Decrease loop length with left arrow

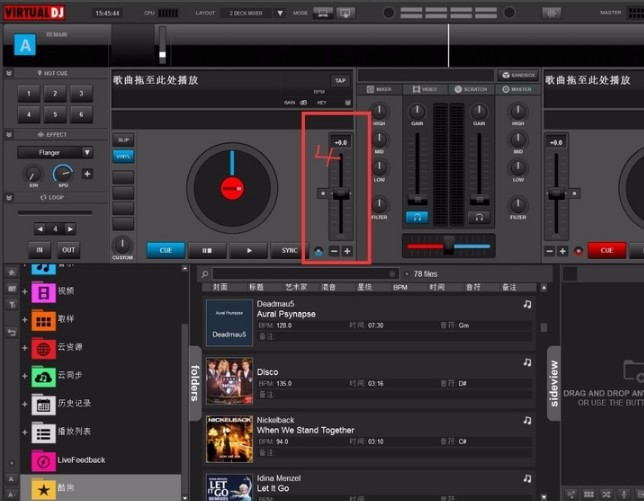click(x=40, y=229)
